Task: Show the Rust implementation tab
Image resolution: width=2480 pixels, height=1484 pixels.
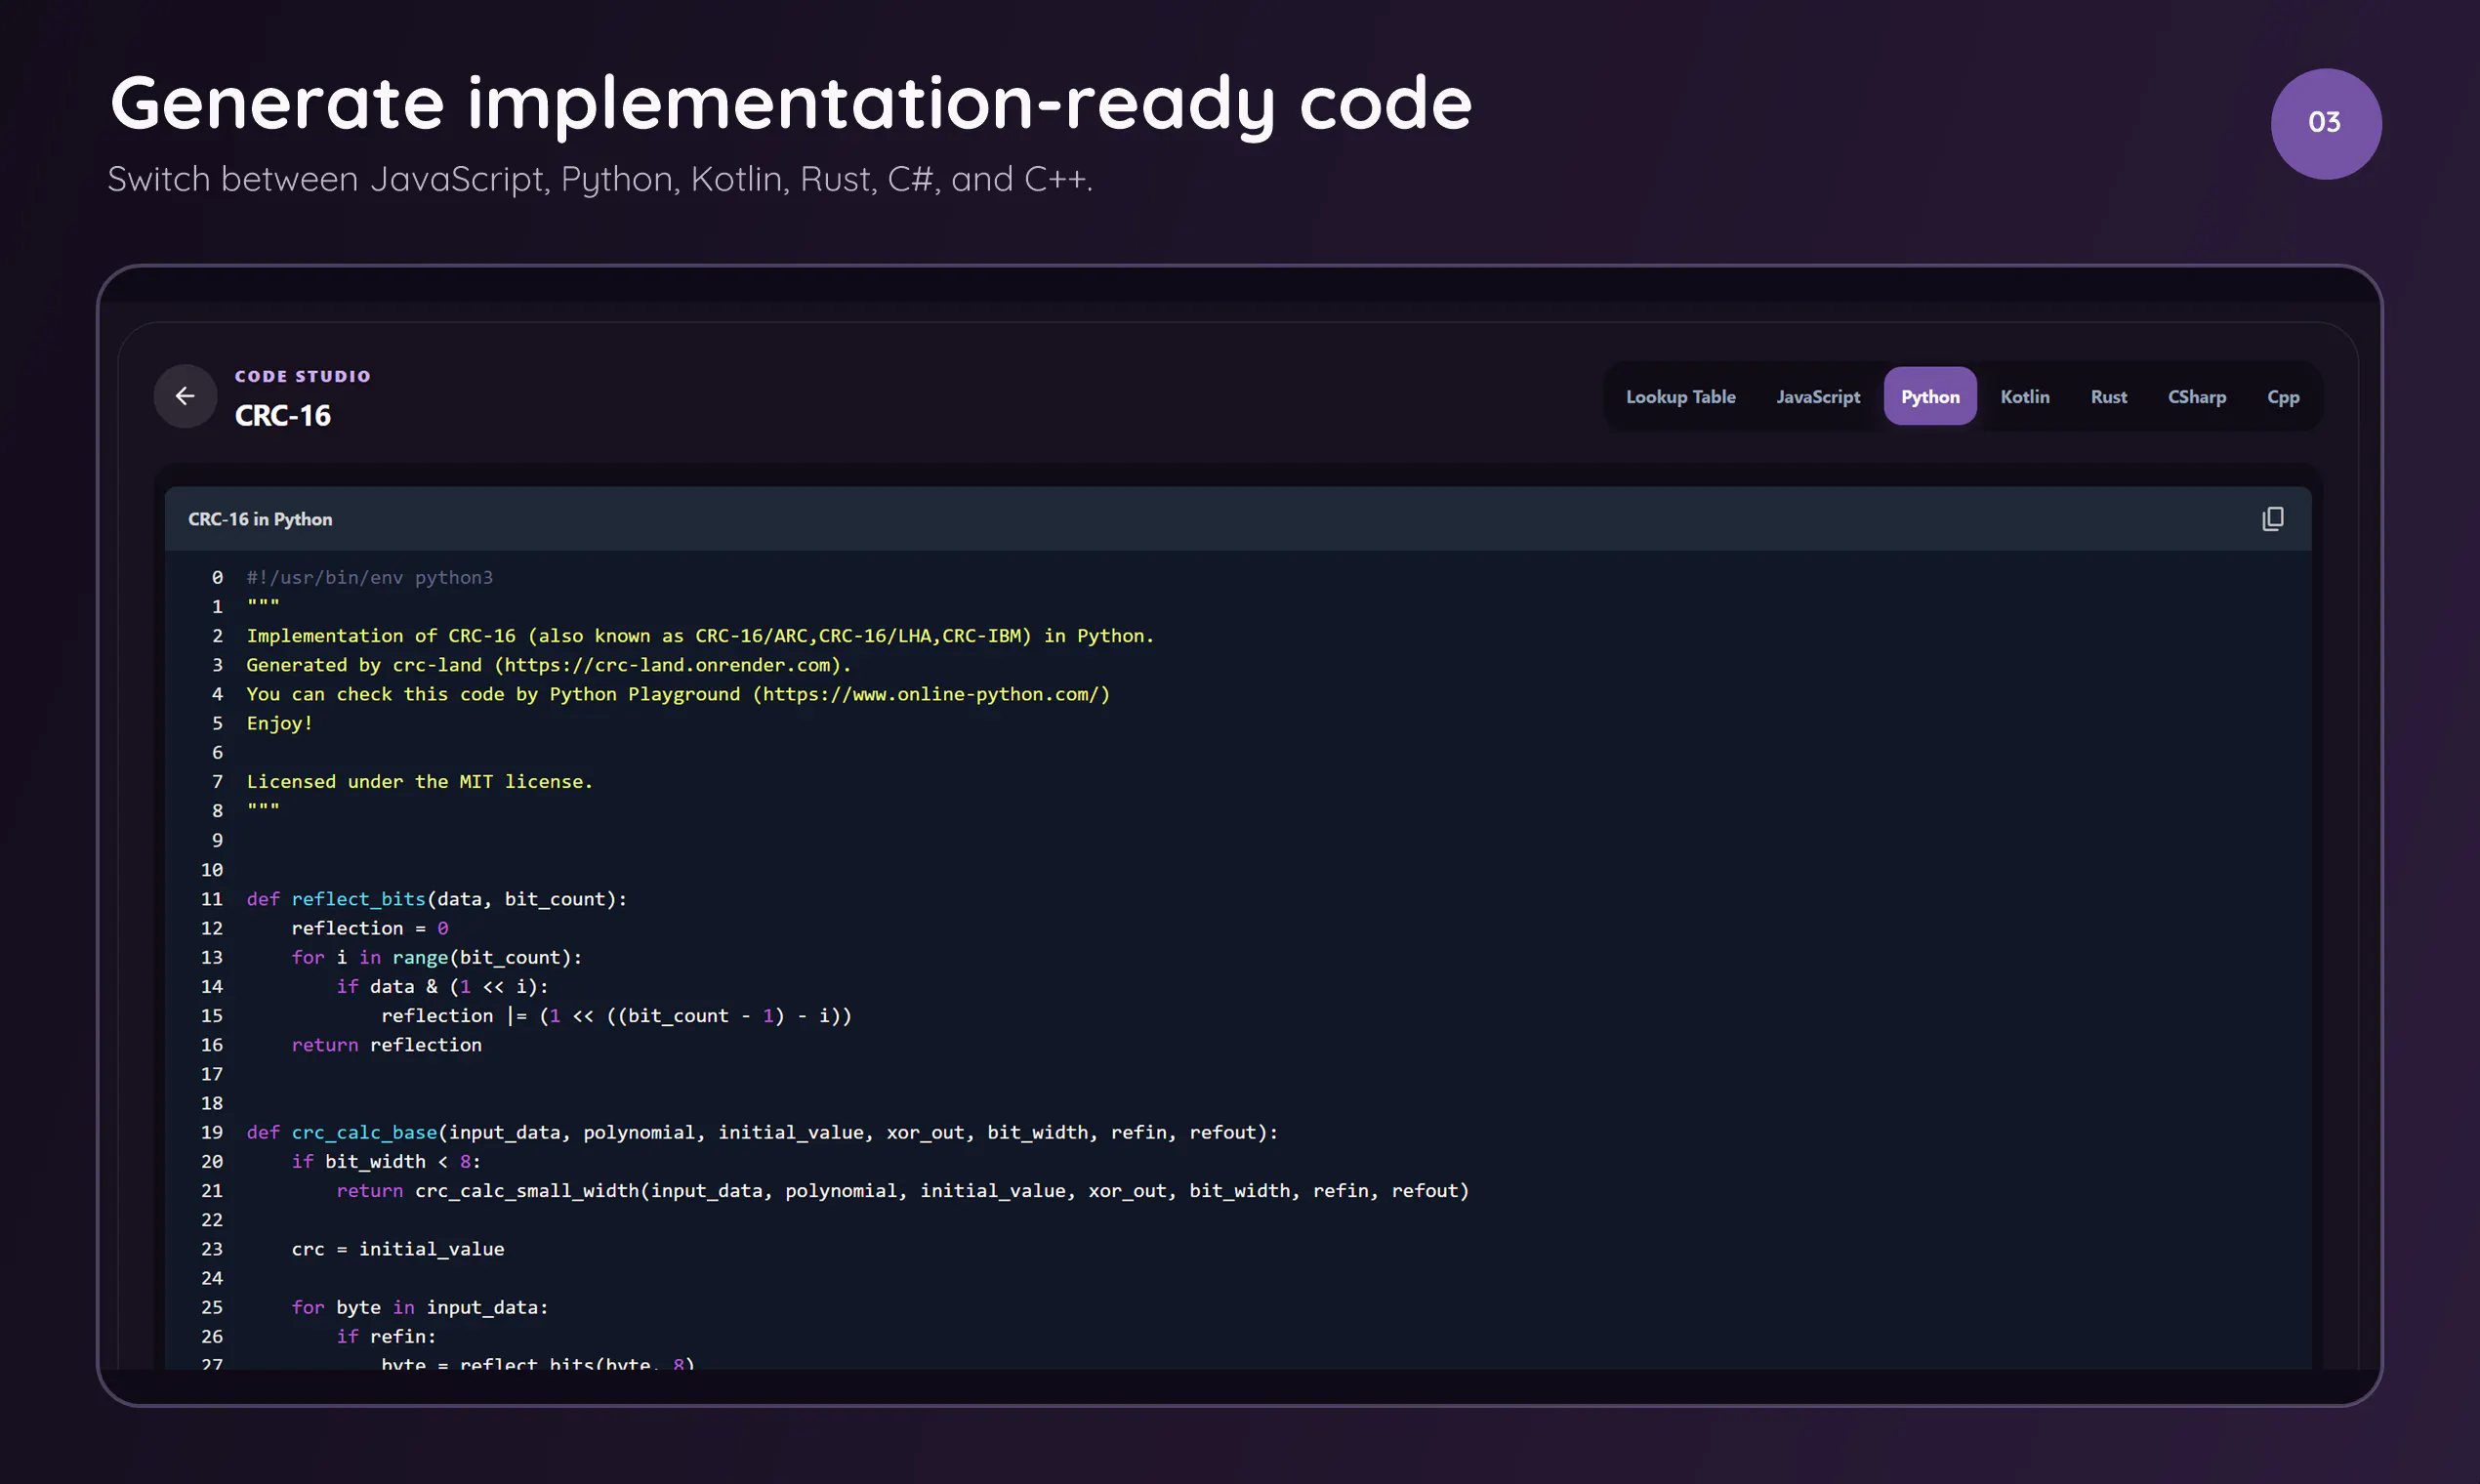Action: (x=2108, y=396)
